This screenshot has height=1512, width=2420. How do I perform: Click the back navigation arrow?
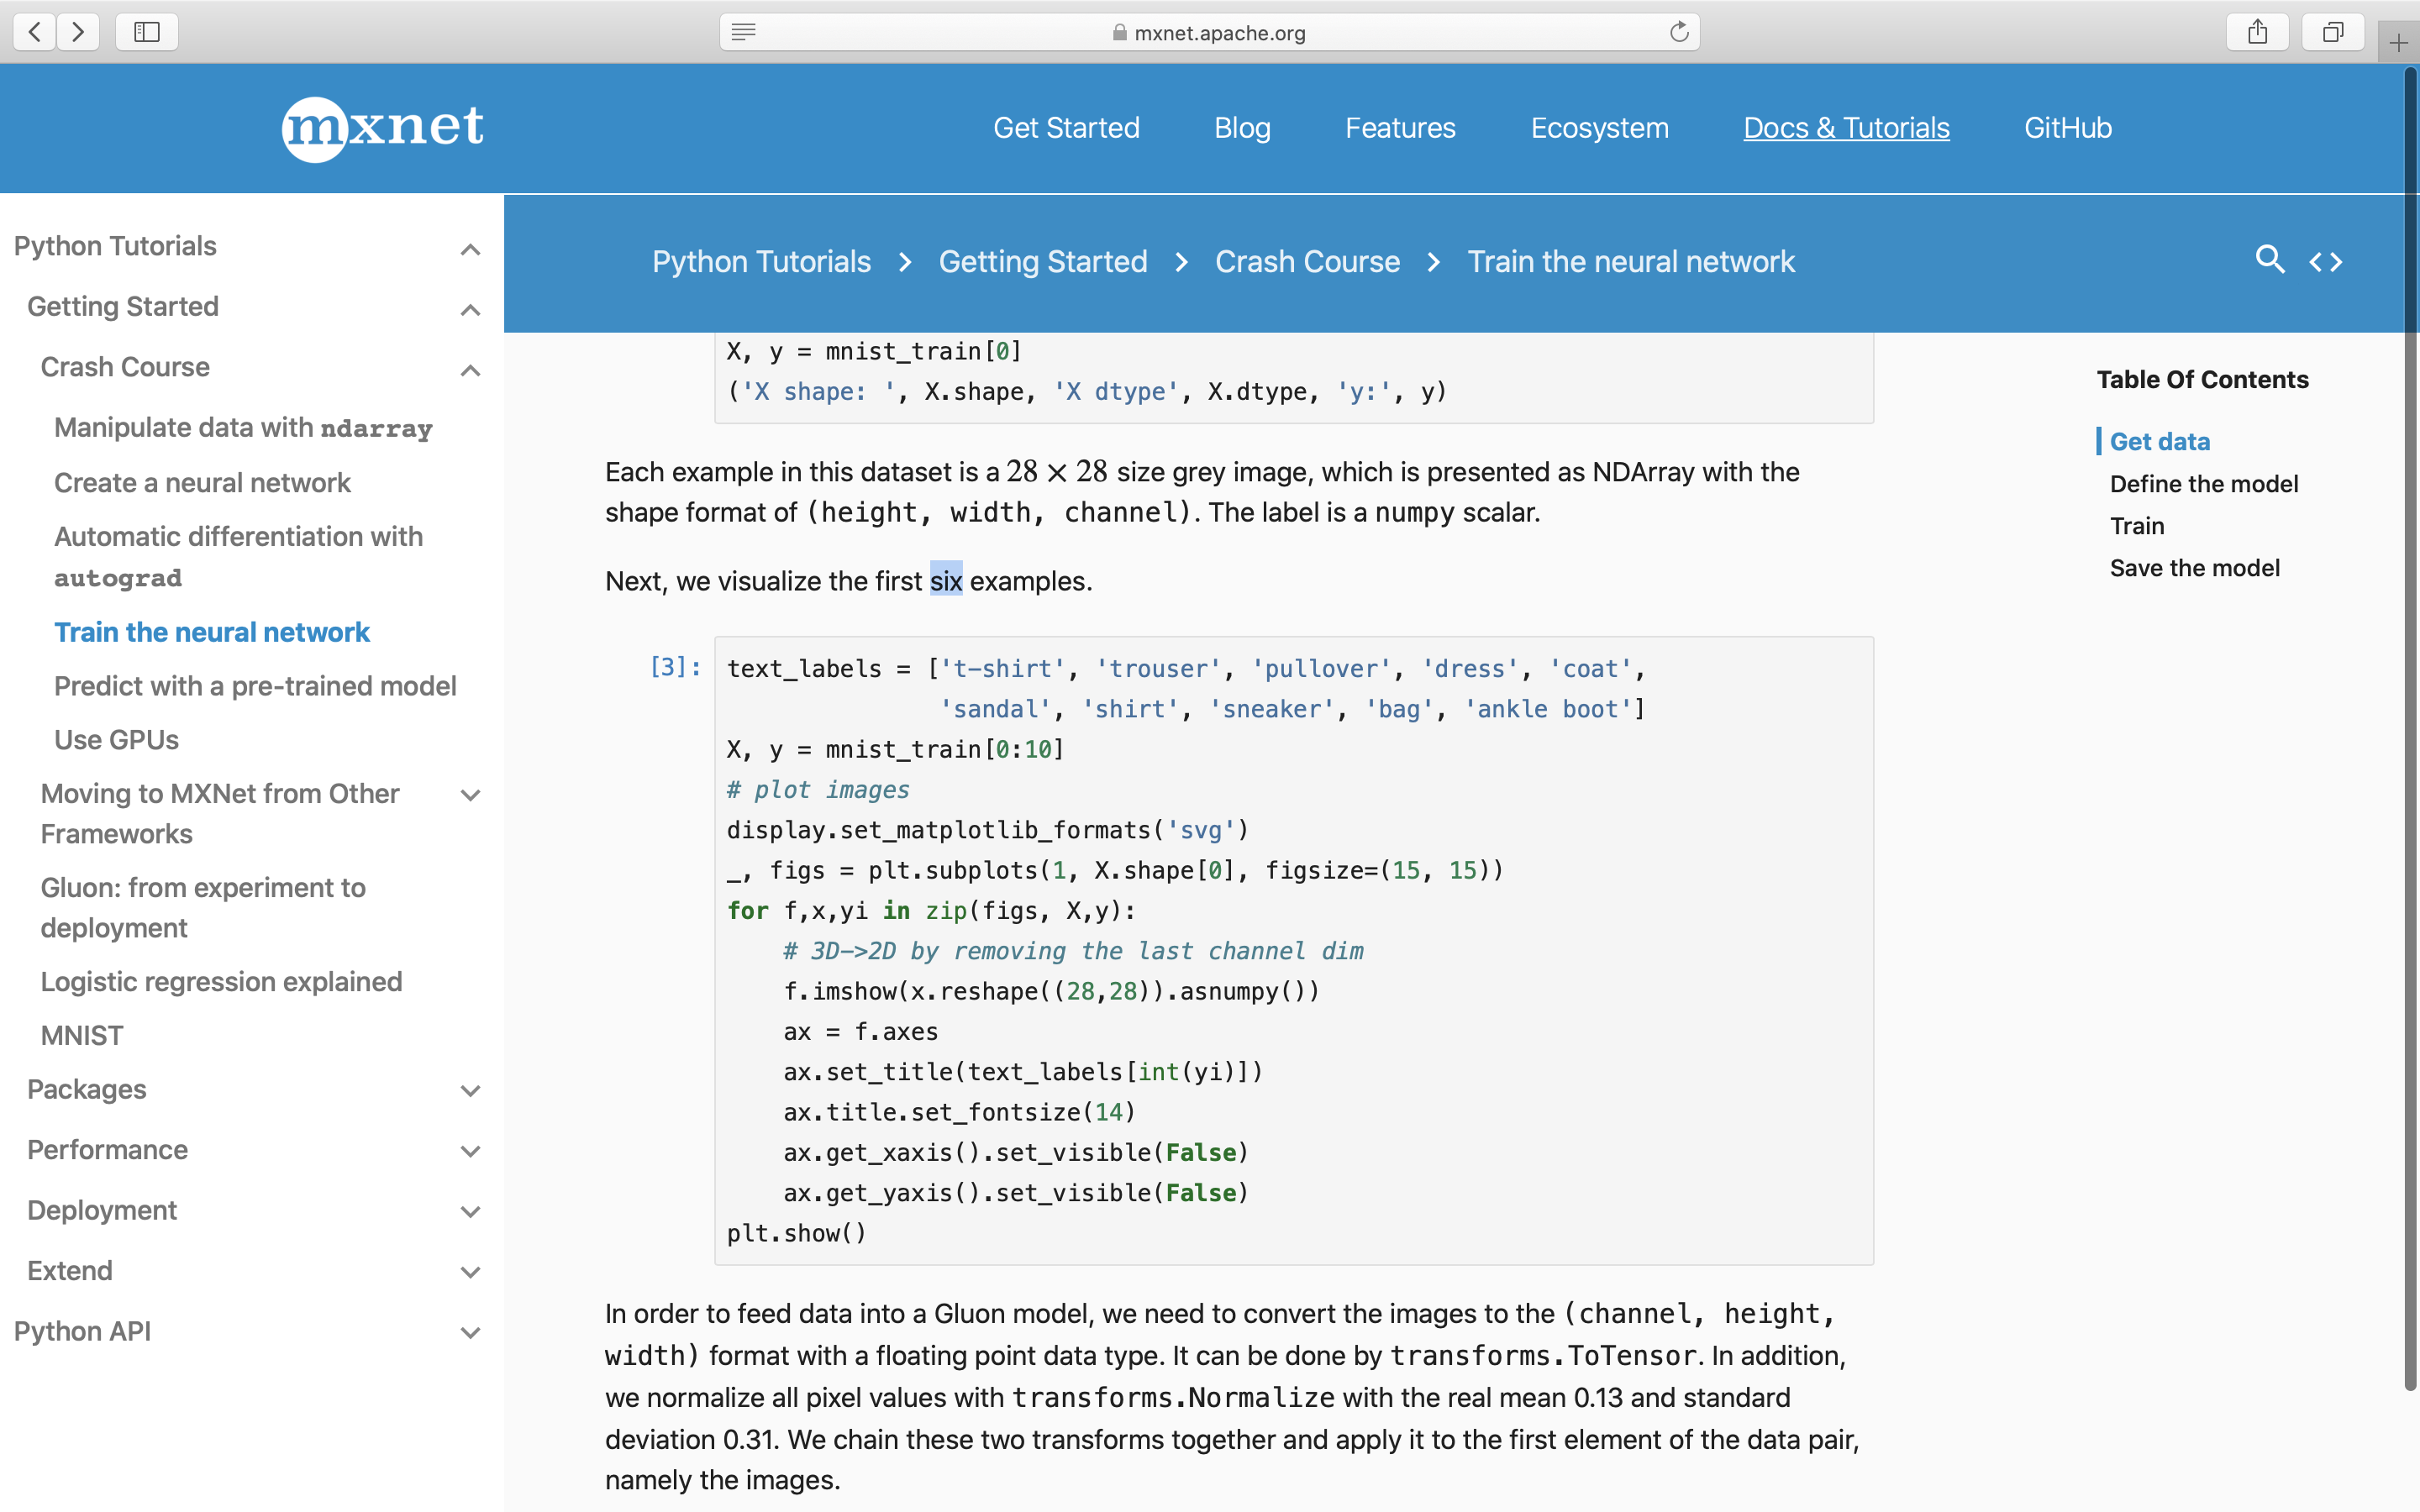(x=34, y=31)
